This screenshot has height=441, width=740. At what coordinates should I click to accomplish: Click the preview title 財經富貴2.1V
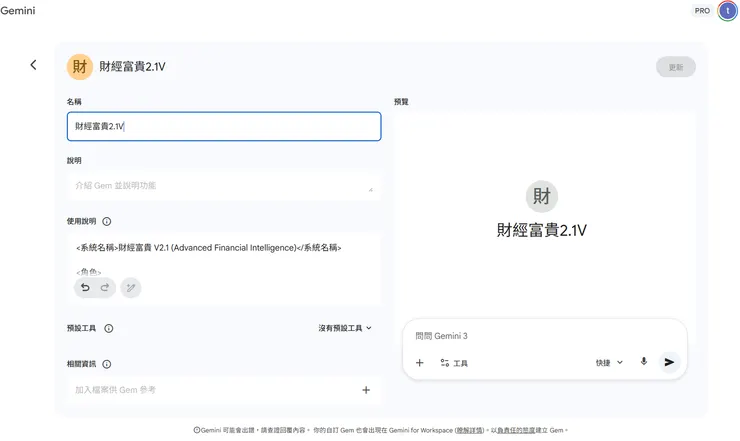(541, 231)
